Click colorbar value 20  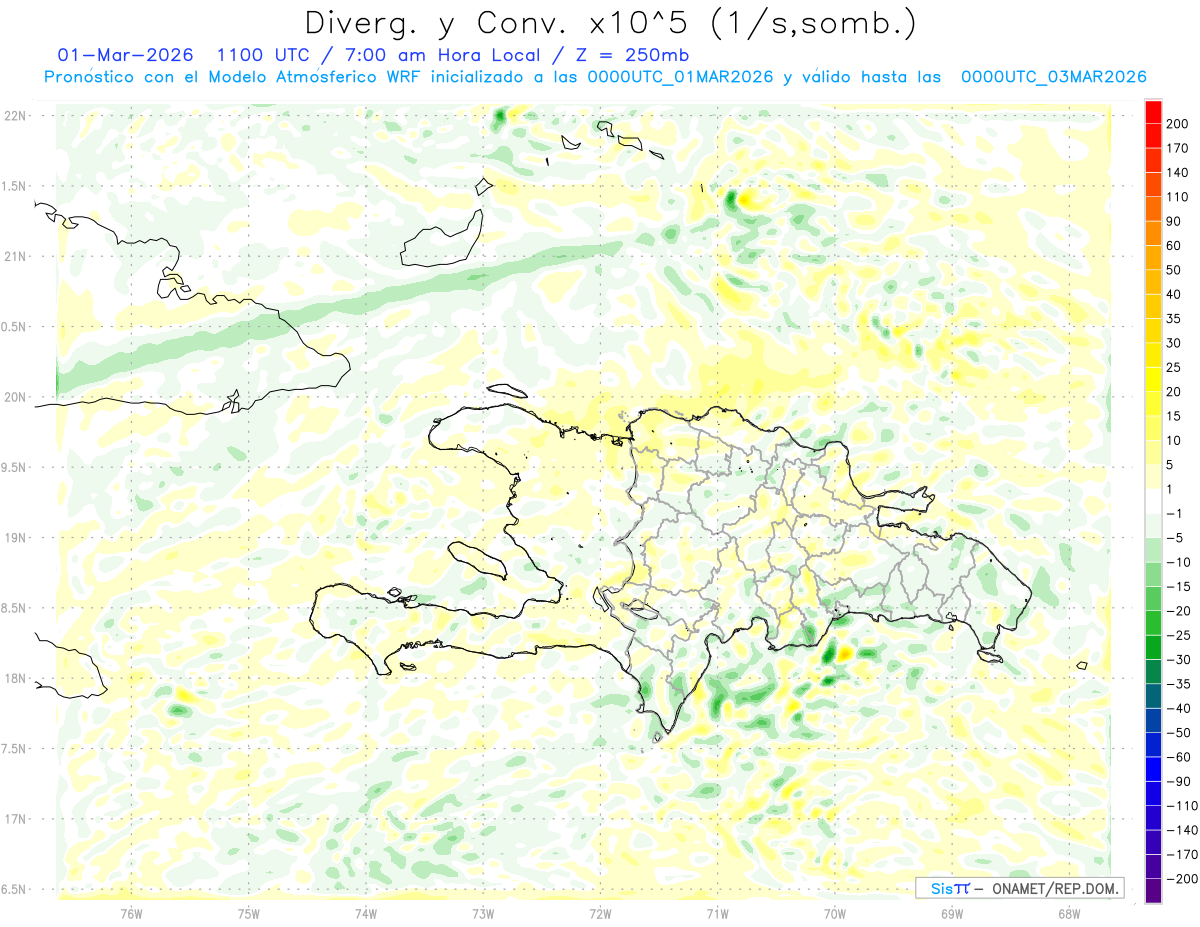click(1175, 392)
